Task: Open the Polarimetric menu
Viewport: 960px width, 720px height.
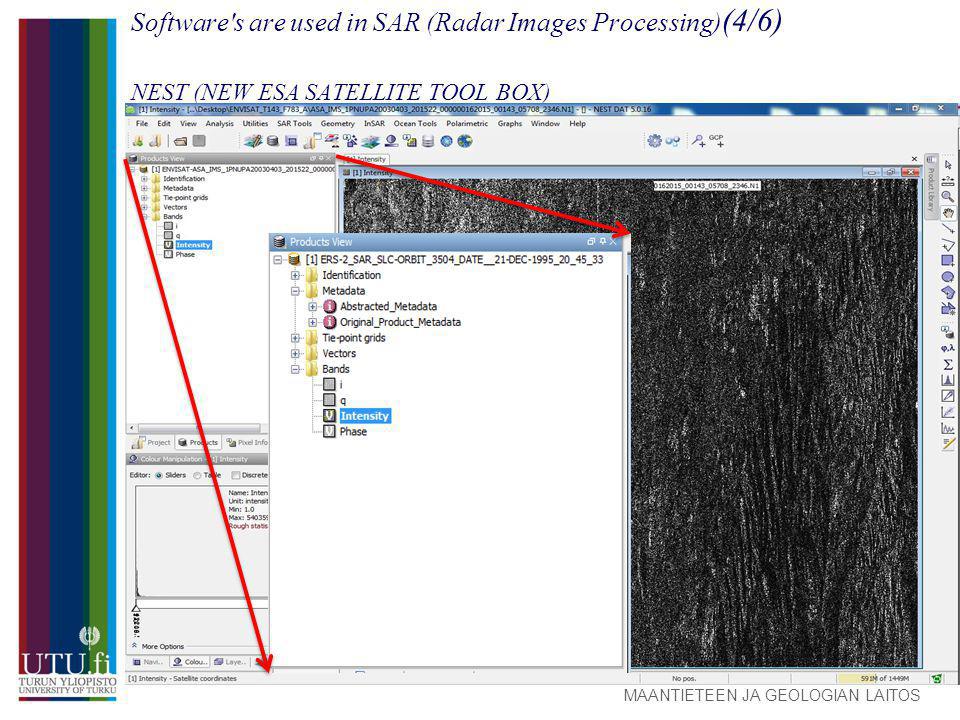Action: click(x=467, y=124)
